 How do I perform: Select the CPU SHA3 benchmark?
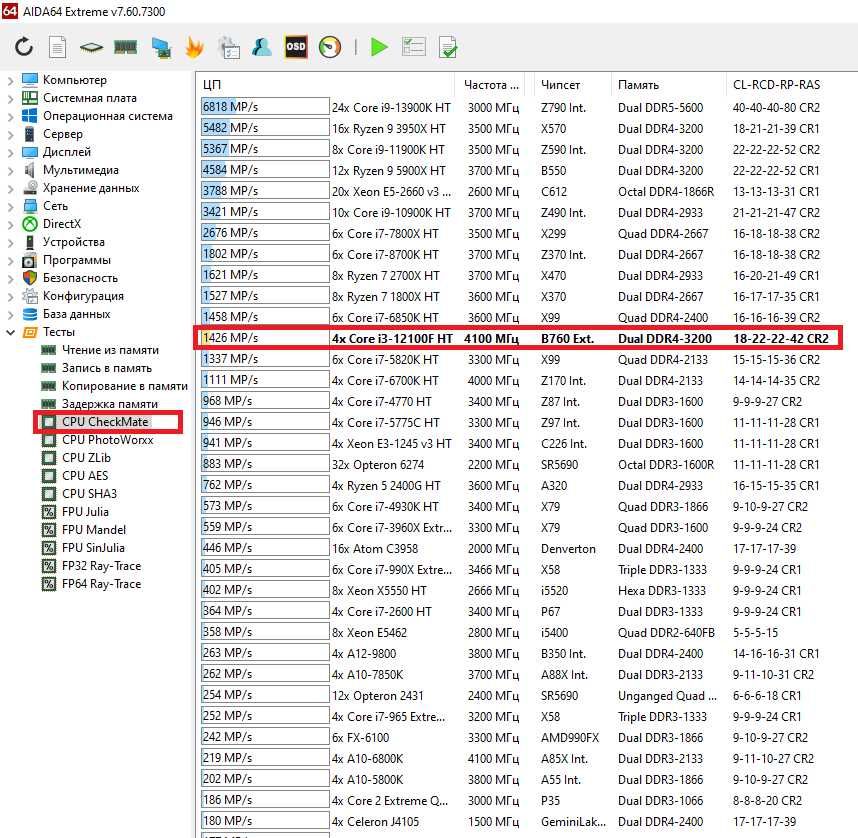coord(89,494)
